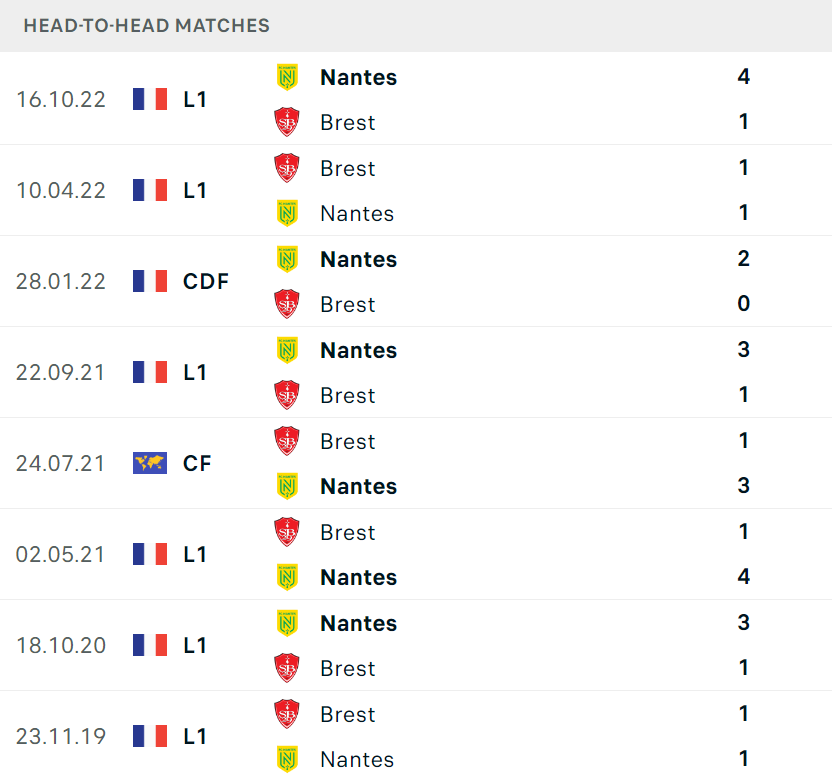This screenshot has width=832, height=777.
Task: Click the CDF competition label
Action: 206,281
